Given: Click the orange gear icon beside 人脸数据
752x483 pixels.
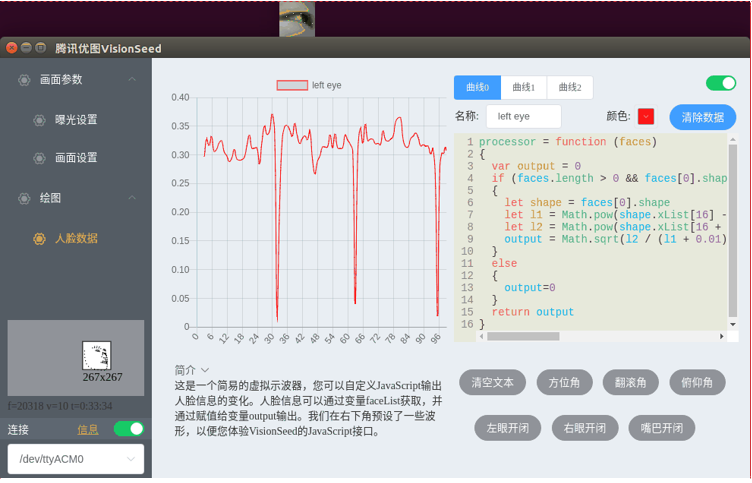Looking at the screenshot, I should coord(39,239).
